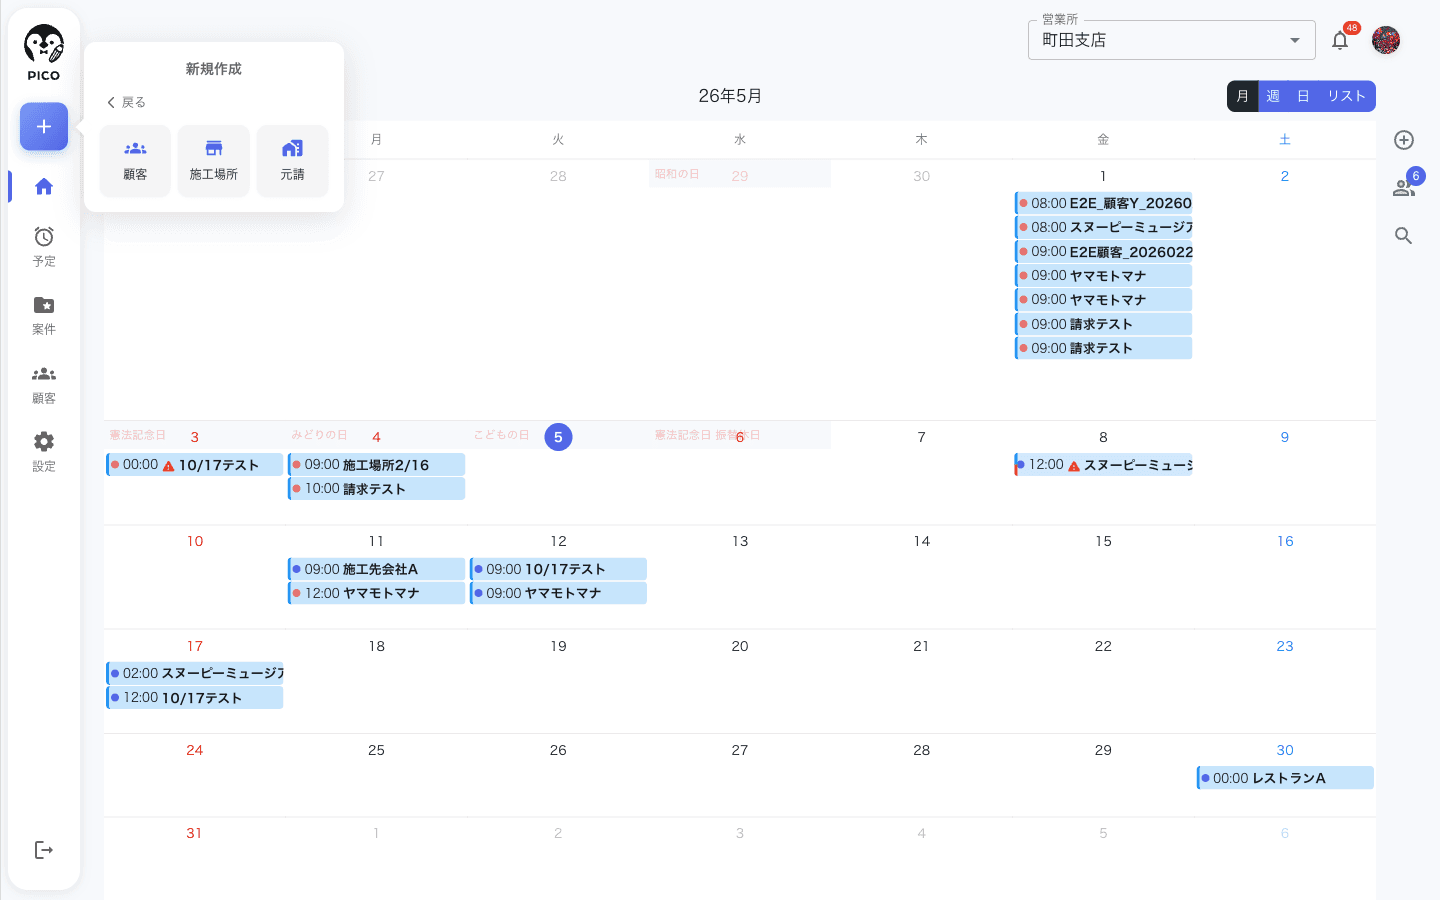Open 09:00 ヤマモトマナ event on May 12
The image size is (1440, 900).
pos(559,593)
